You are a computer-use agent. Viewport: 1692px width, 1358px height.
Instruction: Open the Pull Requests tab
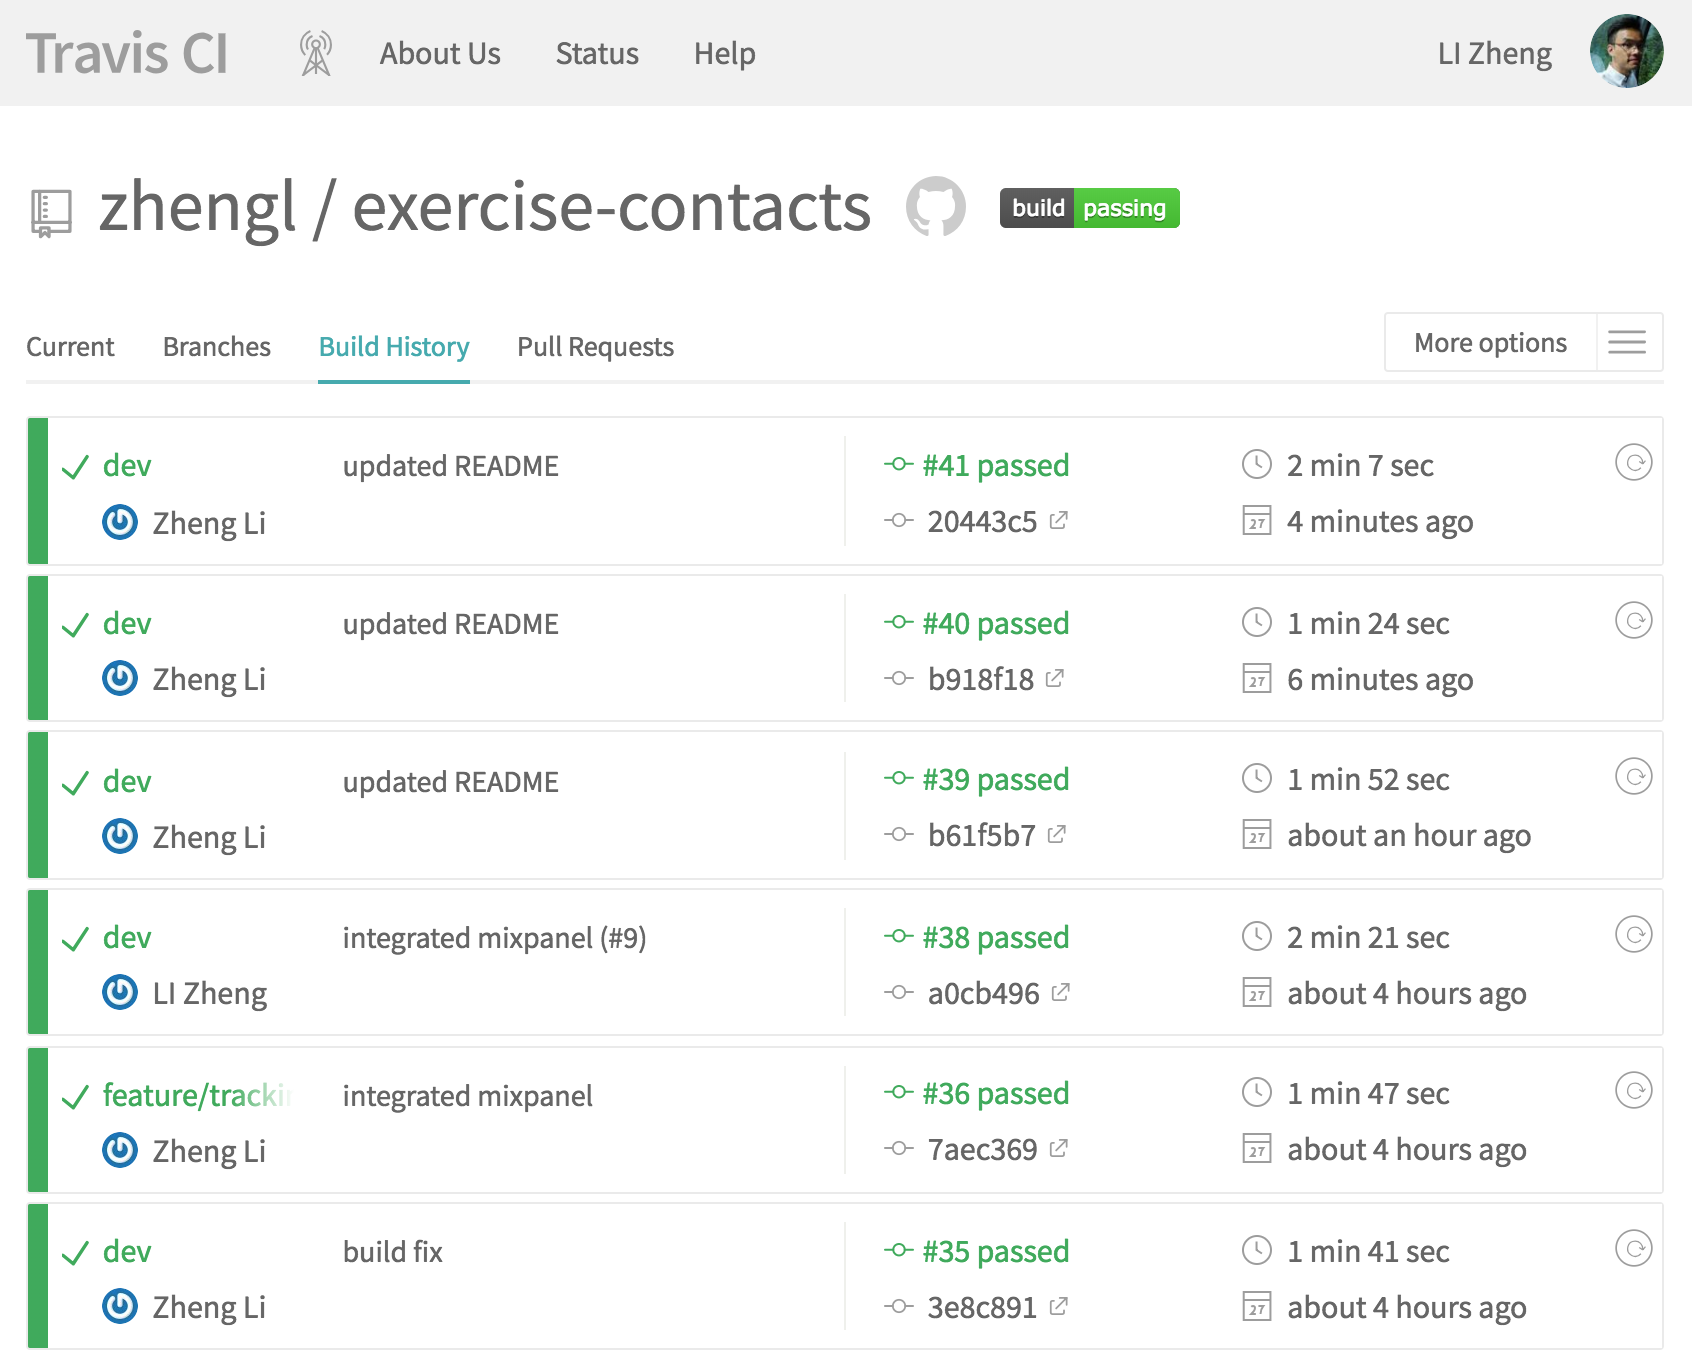click(594, 346)
